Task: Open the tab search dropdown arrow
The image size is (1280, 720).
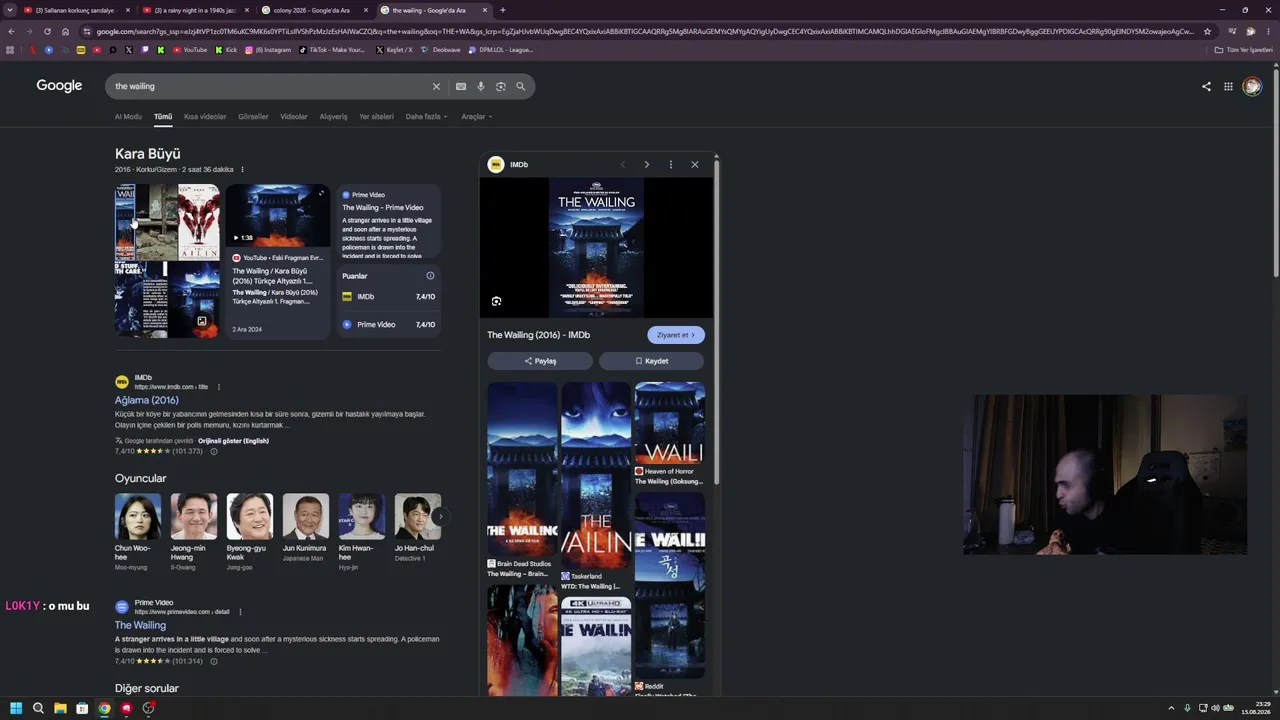Action: [x=11, y=10]
